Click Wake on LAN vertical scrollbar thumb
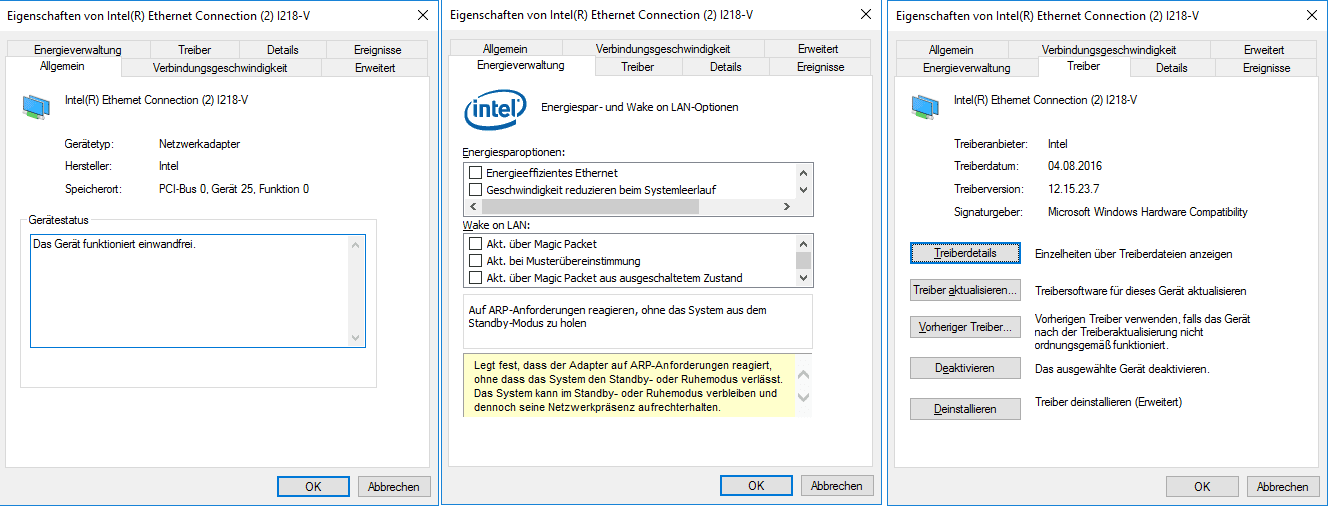The width and height of the screenshot is (1328, 506). coord(803,260)
